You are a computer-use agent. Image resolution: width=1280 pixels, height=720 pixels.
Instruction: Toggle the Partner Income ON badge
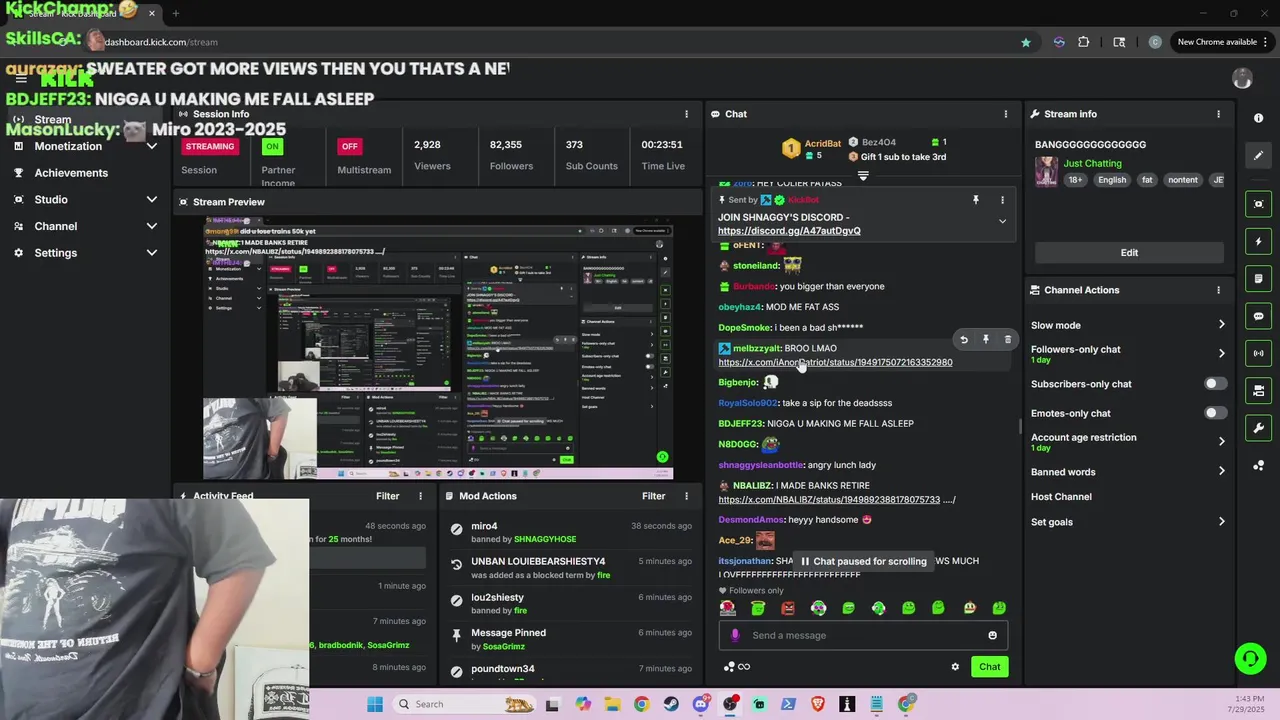(272, 146)
